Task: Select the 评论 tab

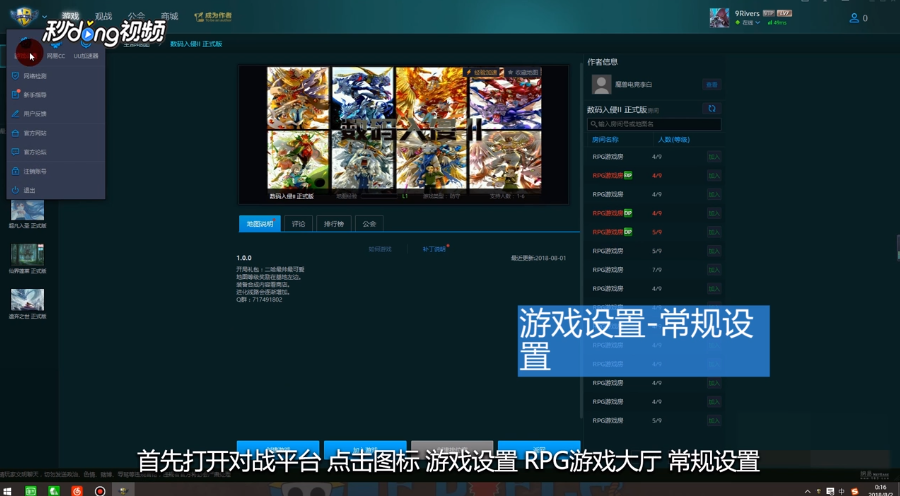Action: [298, 224]
